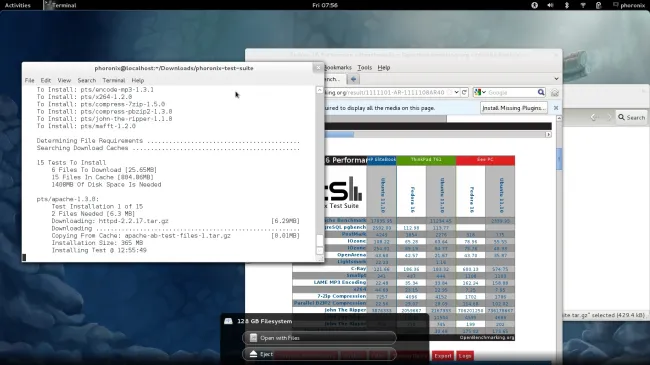650x365 pixels.
Task: Click the terminal scrollbar thumb
Action: click(319, 240)
